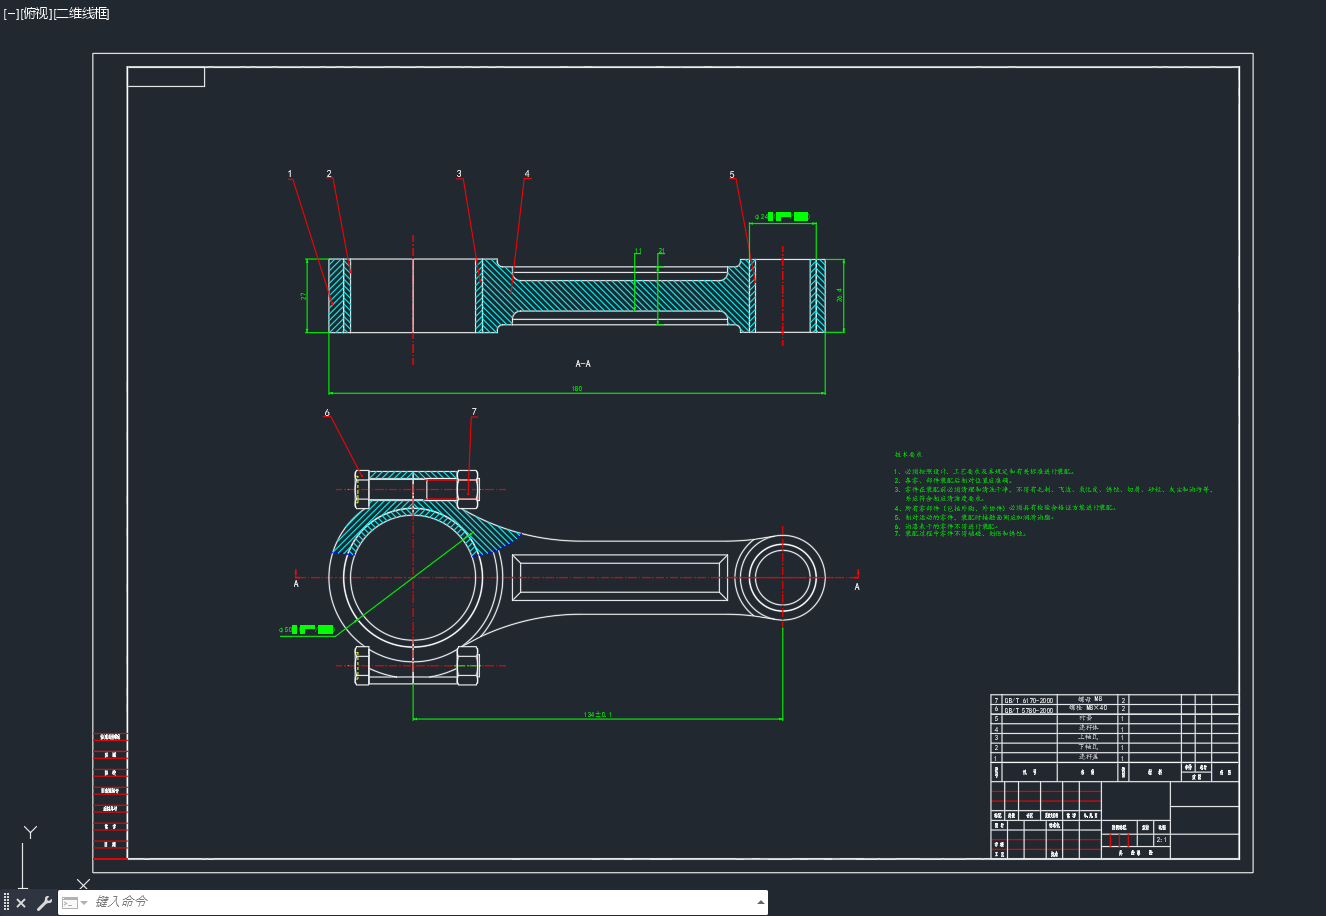This screenshot has height=916, width=1326.
Task: Pick leader callout number 7 near the nut
Action: 474,411
